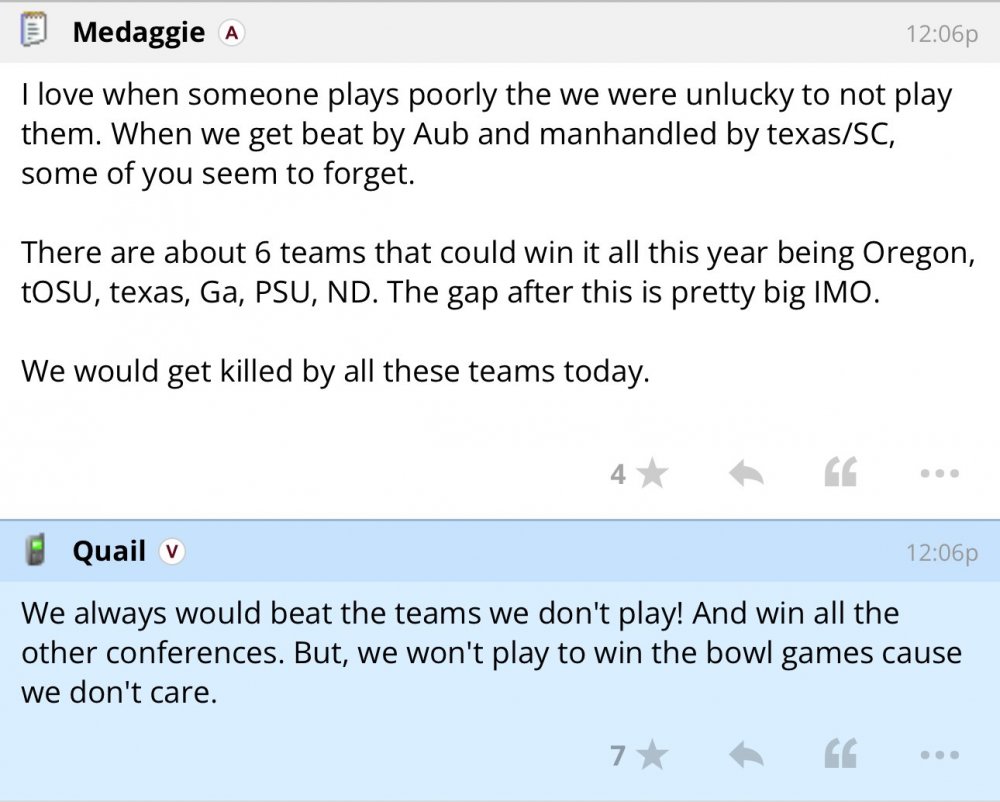Star Quail's post
1000x802 pixels.
click(x=652, y=755)
